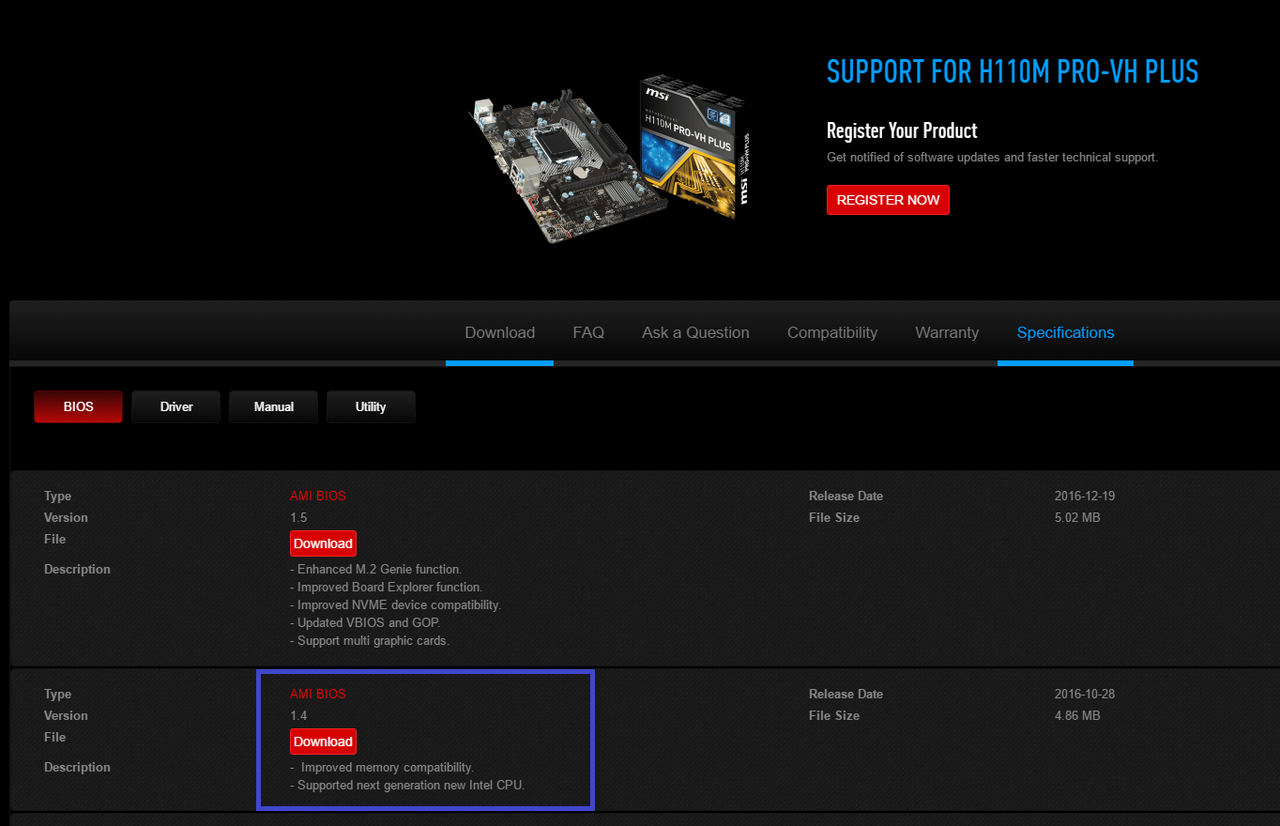Click the Get notified of software updates text
Screen dimensions: 1280x826
click(x=992, y=157)
